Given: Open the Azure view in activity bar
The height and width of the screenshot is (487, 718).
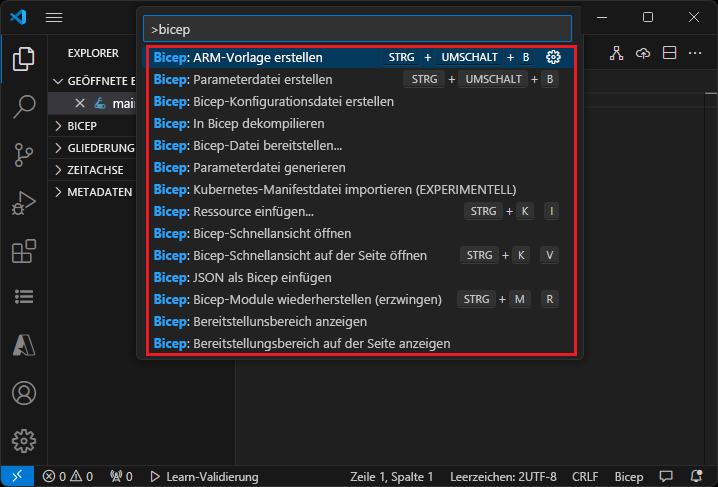Looking at the screenshot, I should [x=24, y=344].
